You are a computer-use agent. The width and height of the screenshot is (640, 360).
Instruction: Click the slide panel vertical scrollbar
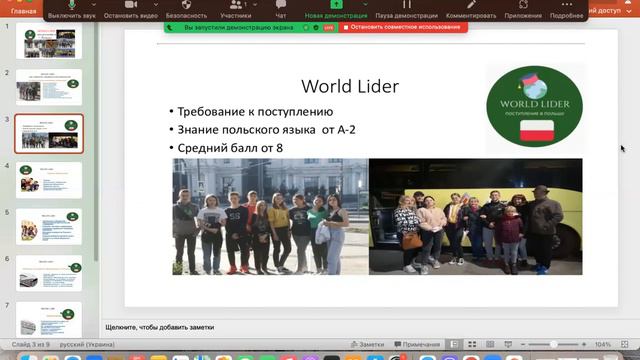[x=96, y=141]
